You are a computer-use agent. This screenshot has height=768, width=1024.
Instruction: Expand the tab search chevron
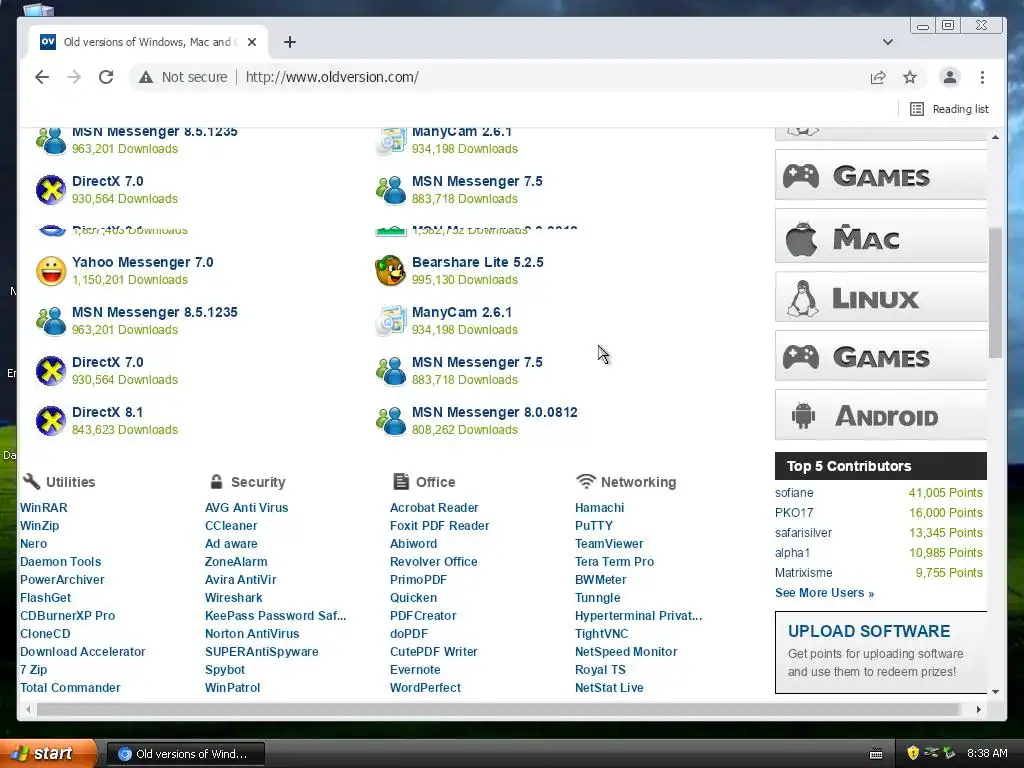[888, 42]
